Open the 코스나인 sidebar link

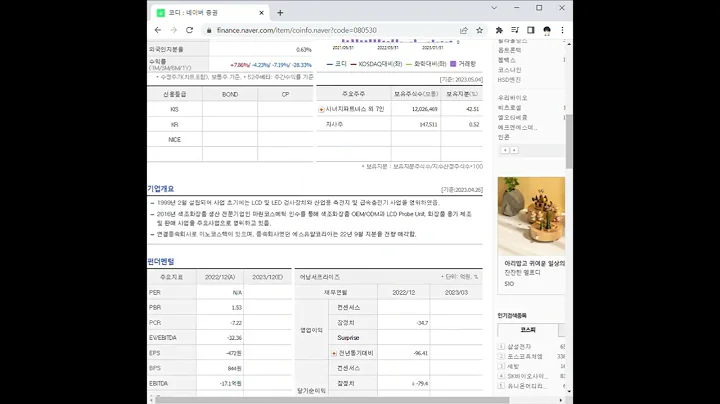(x=510, y=70)
